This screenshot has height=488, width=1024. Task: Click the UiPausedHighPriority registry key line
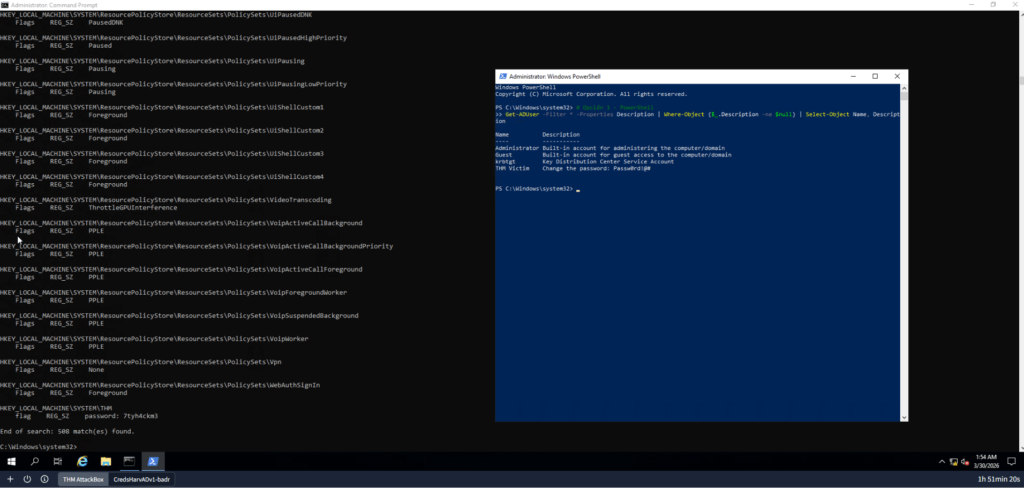point(173,38)
